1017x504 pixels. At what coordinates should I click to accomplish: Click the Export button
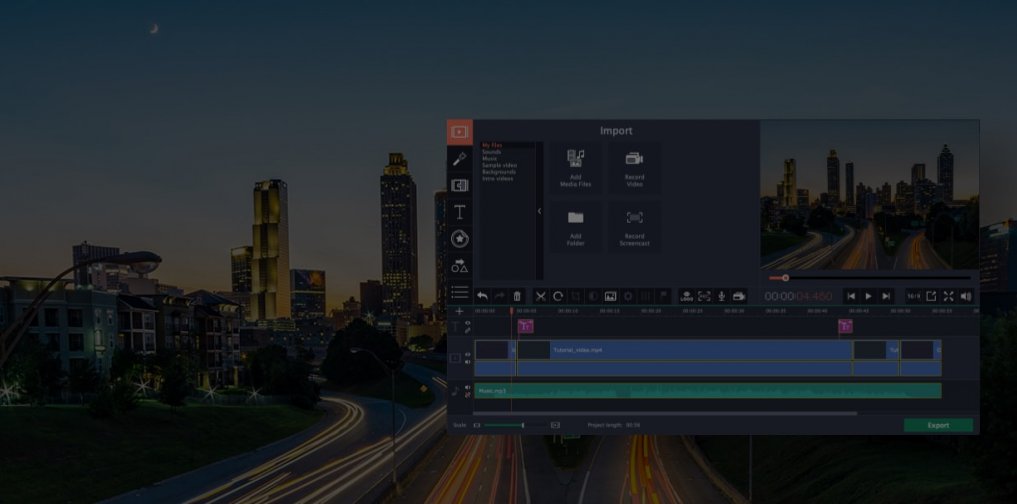[x=938, y=425]
